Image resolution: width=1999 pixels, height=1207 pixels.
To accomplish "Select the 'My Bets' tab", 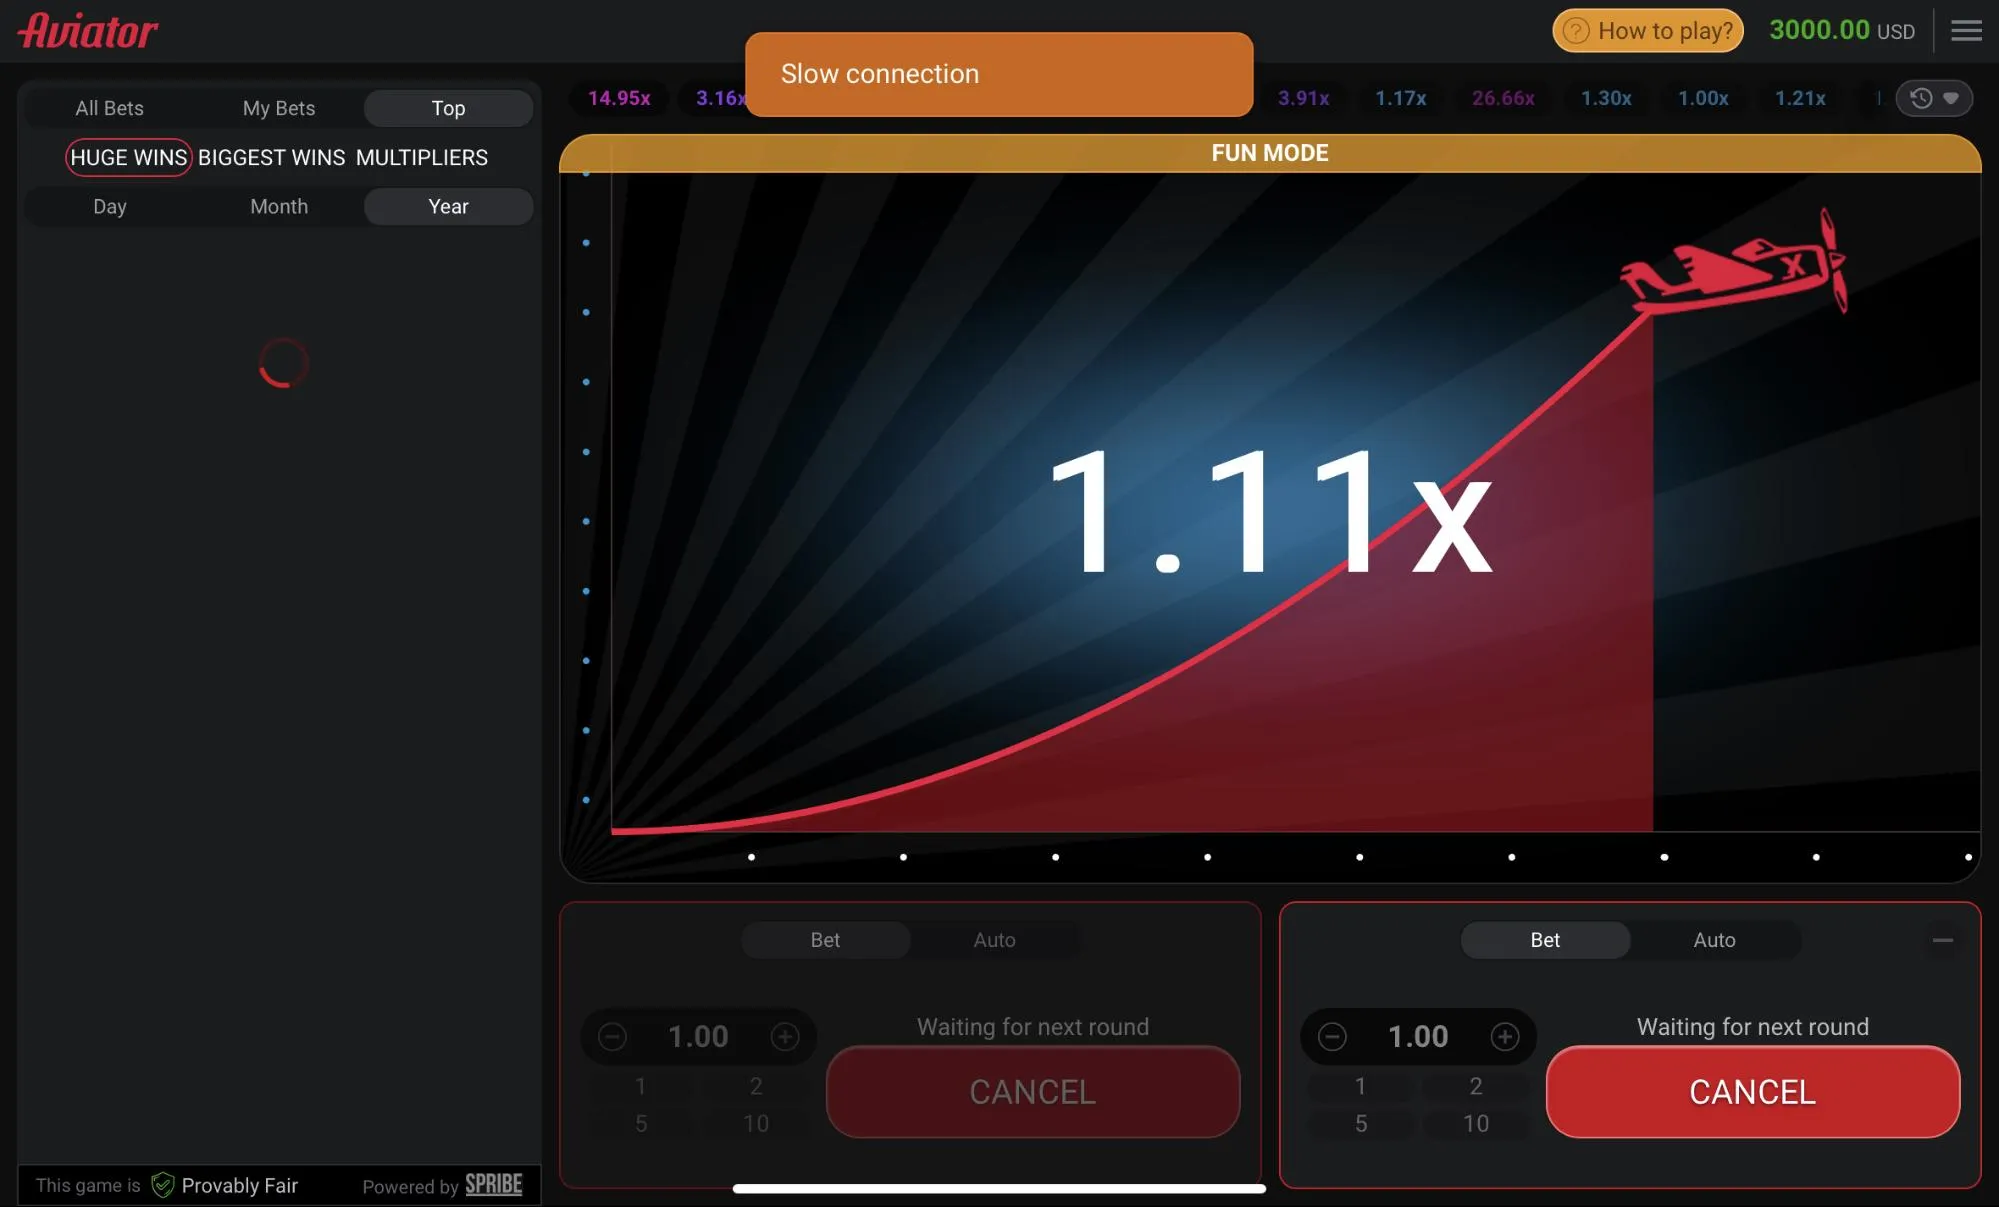I will point(278,107).
